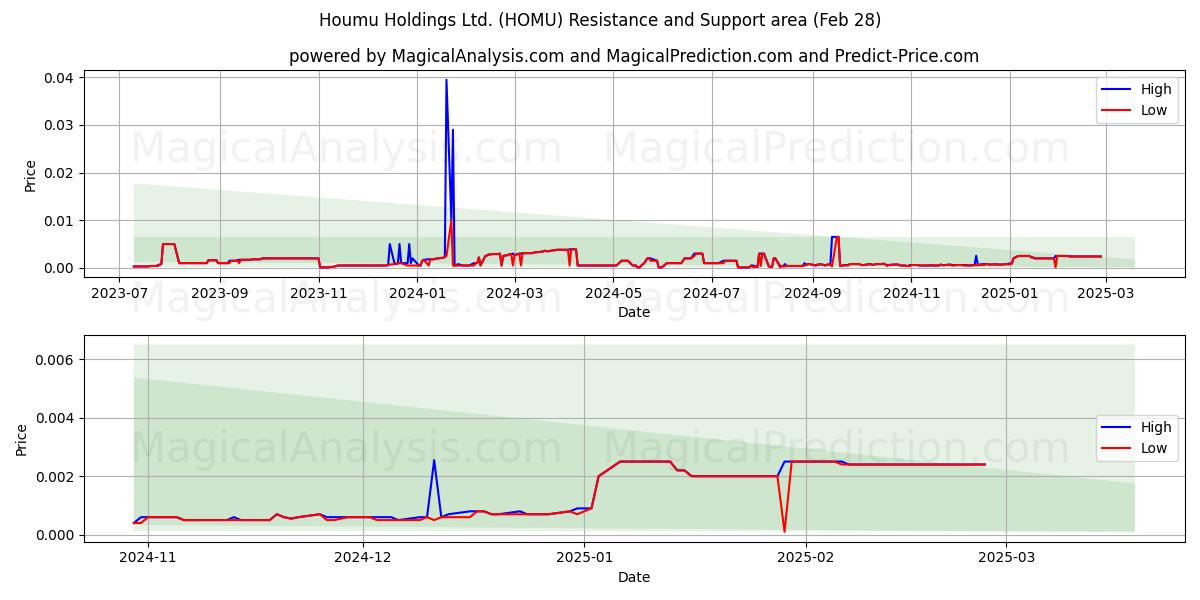The width and height of the screenshot is (1200, 600).
Task: Click the bottom chart 2025-03 tick label
Action: click(1006, 558)
